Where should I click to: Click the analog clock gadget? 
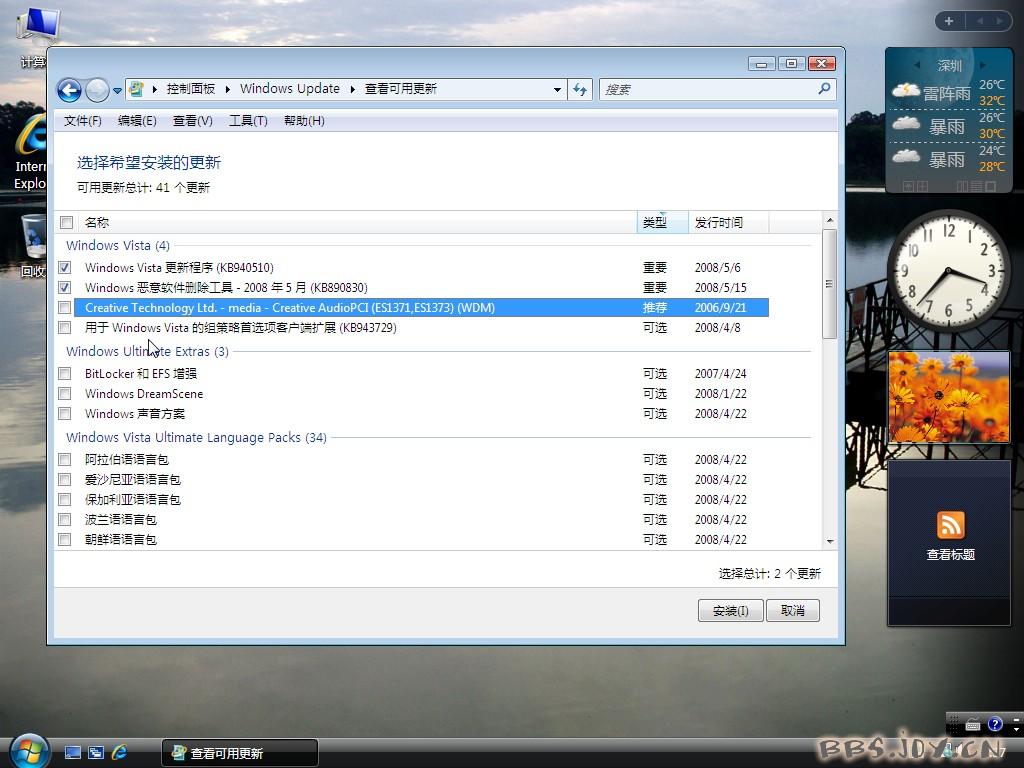click(948, 270)
